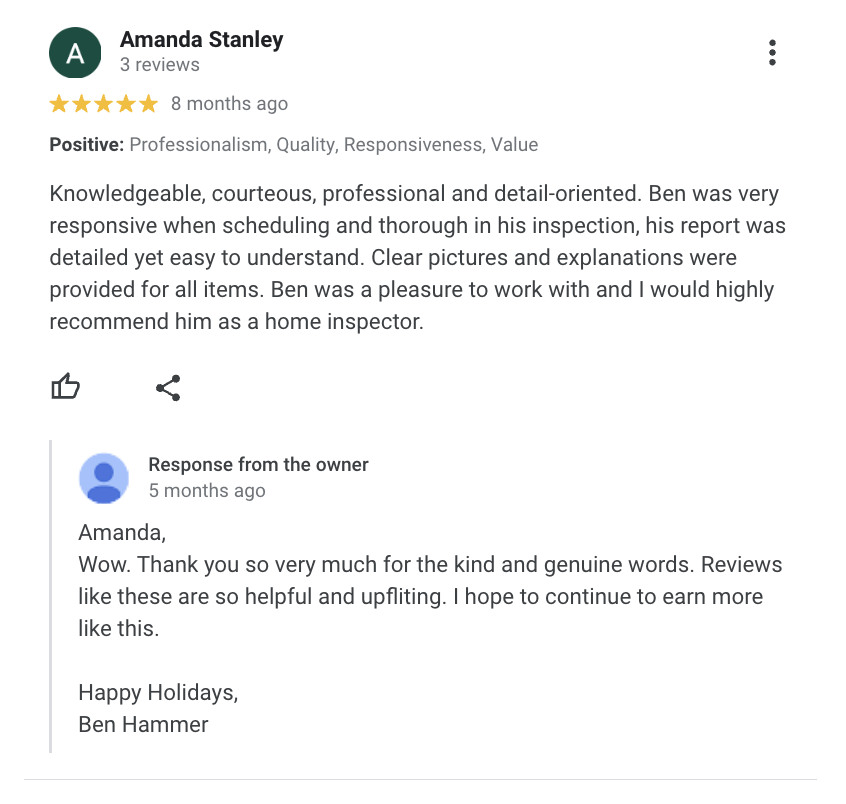The image size is (846, 804).
Task: Click '5 months ago' under owner response
Action: (x=207, y=490)
